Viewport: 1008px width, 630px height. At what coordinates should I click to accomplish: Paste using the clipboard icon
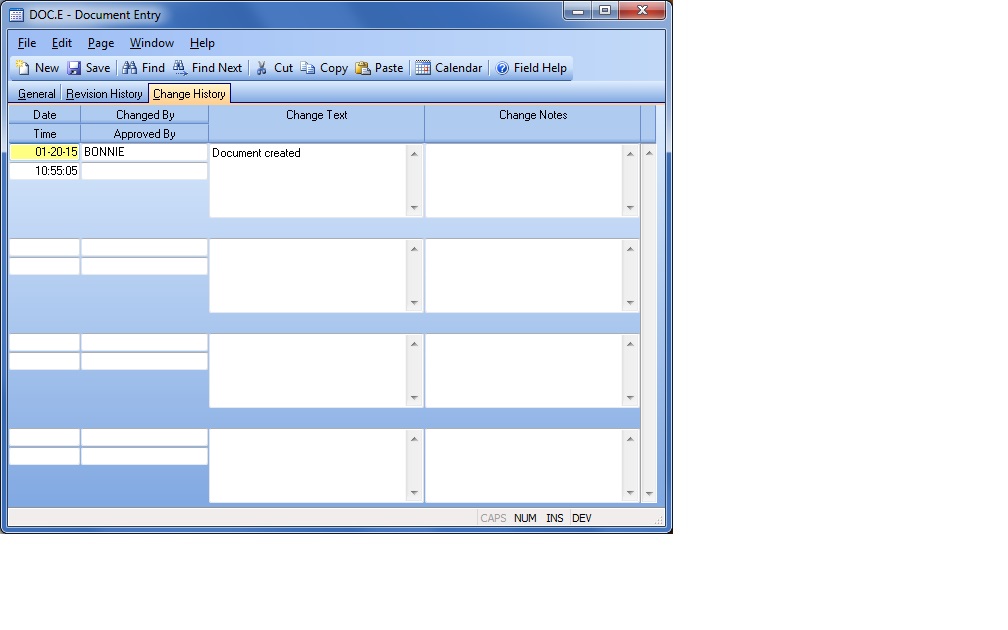[363, 68]
